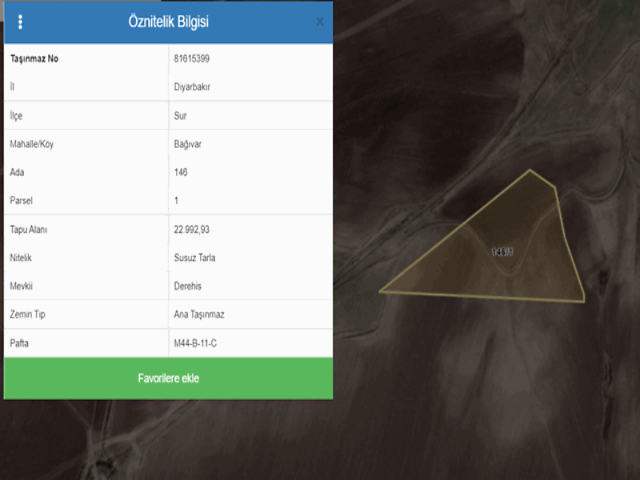Select the parcel label 146/1 on map
Screen dimensions: 640x480
(502, 252)
